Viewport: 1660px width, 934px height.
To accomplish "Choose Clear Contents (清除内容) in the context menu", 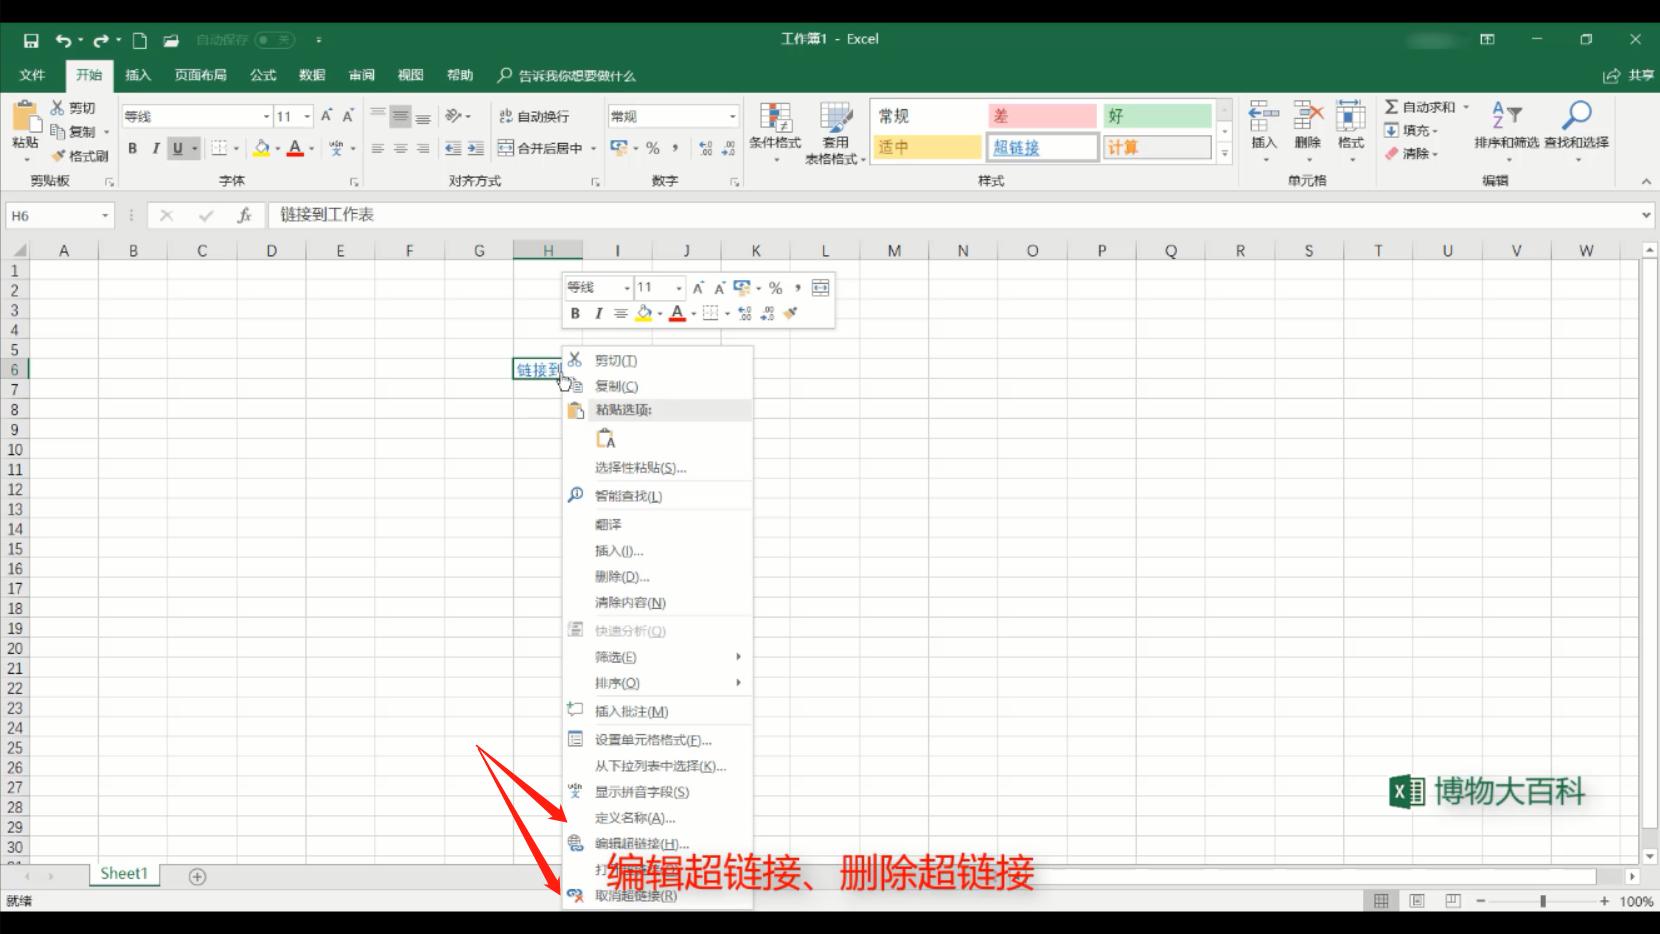I will point(658,603).
